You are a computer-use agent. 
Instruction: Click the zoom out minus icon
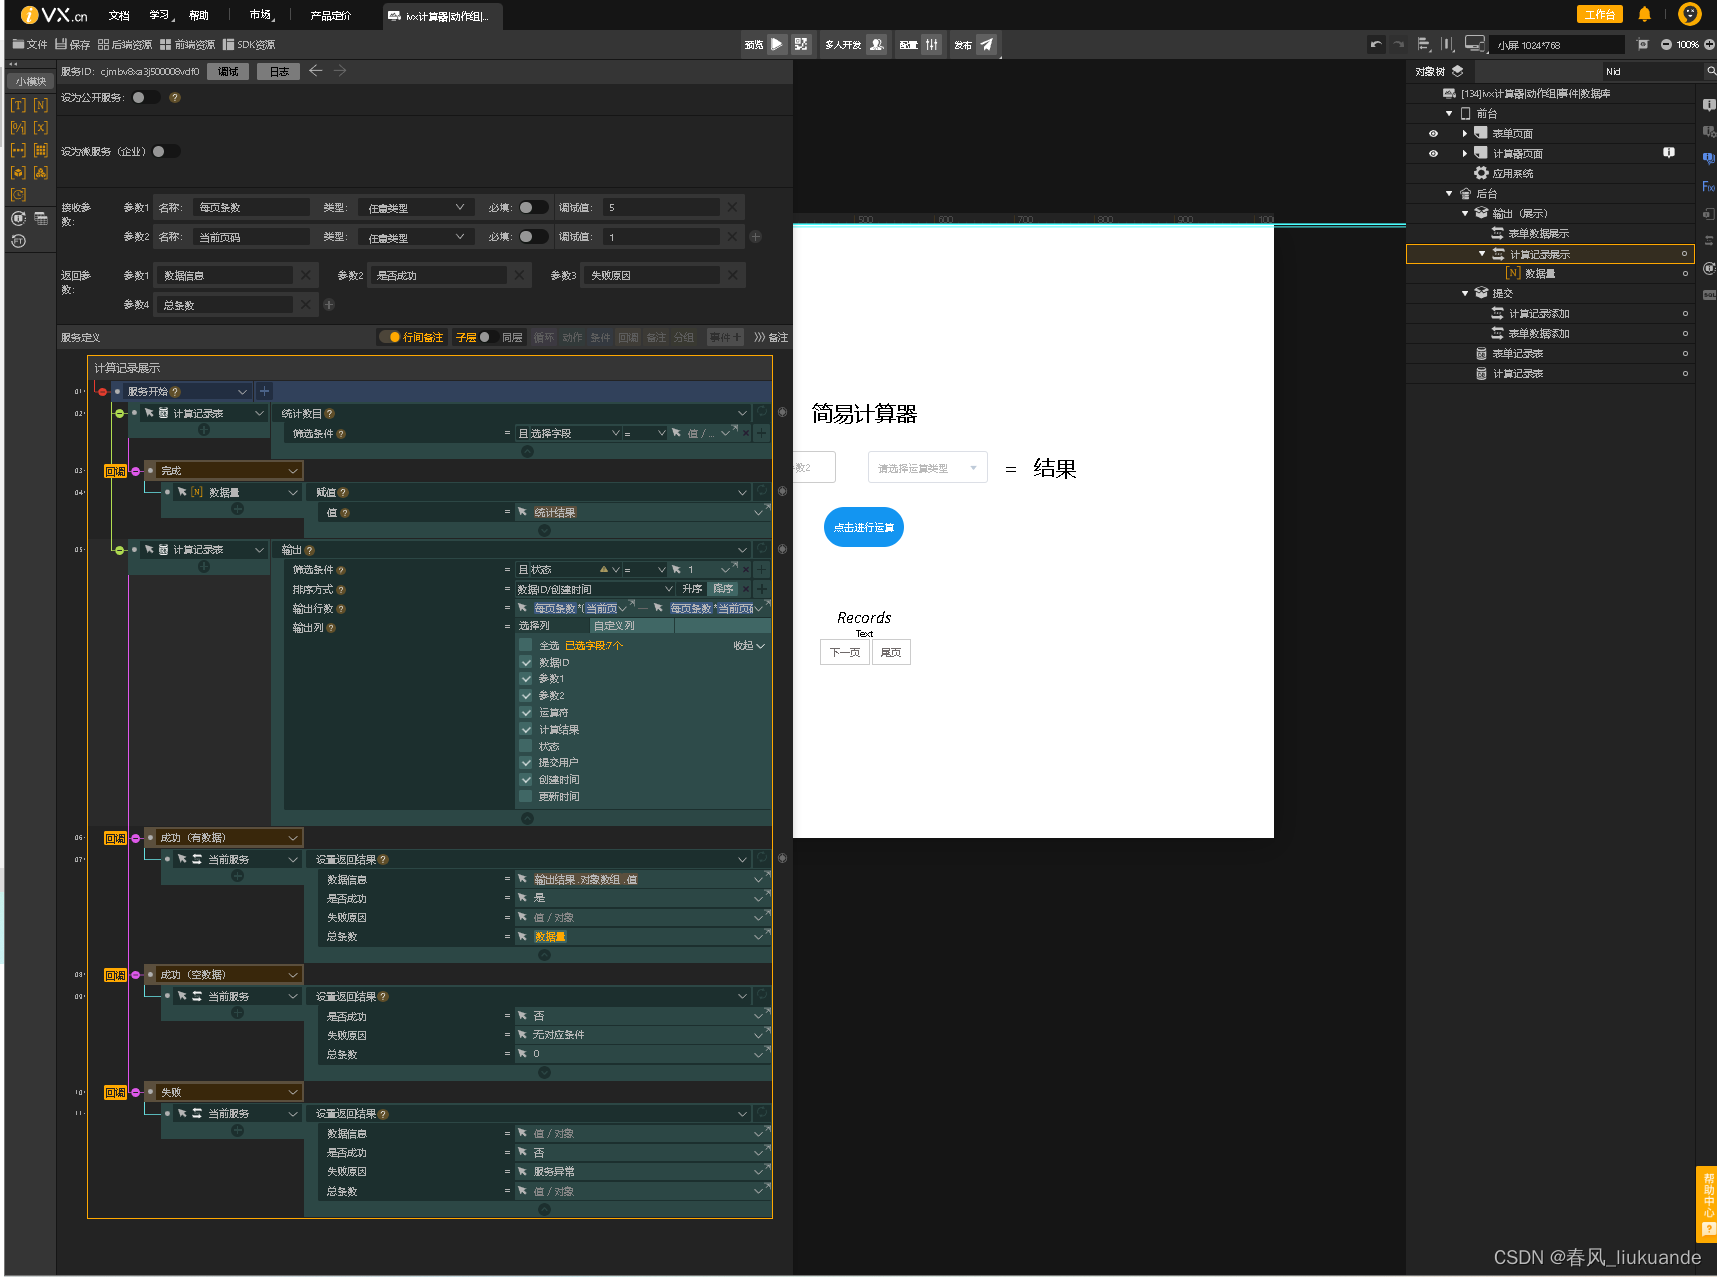click(x=1666, y=44)
